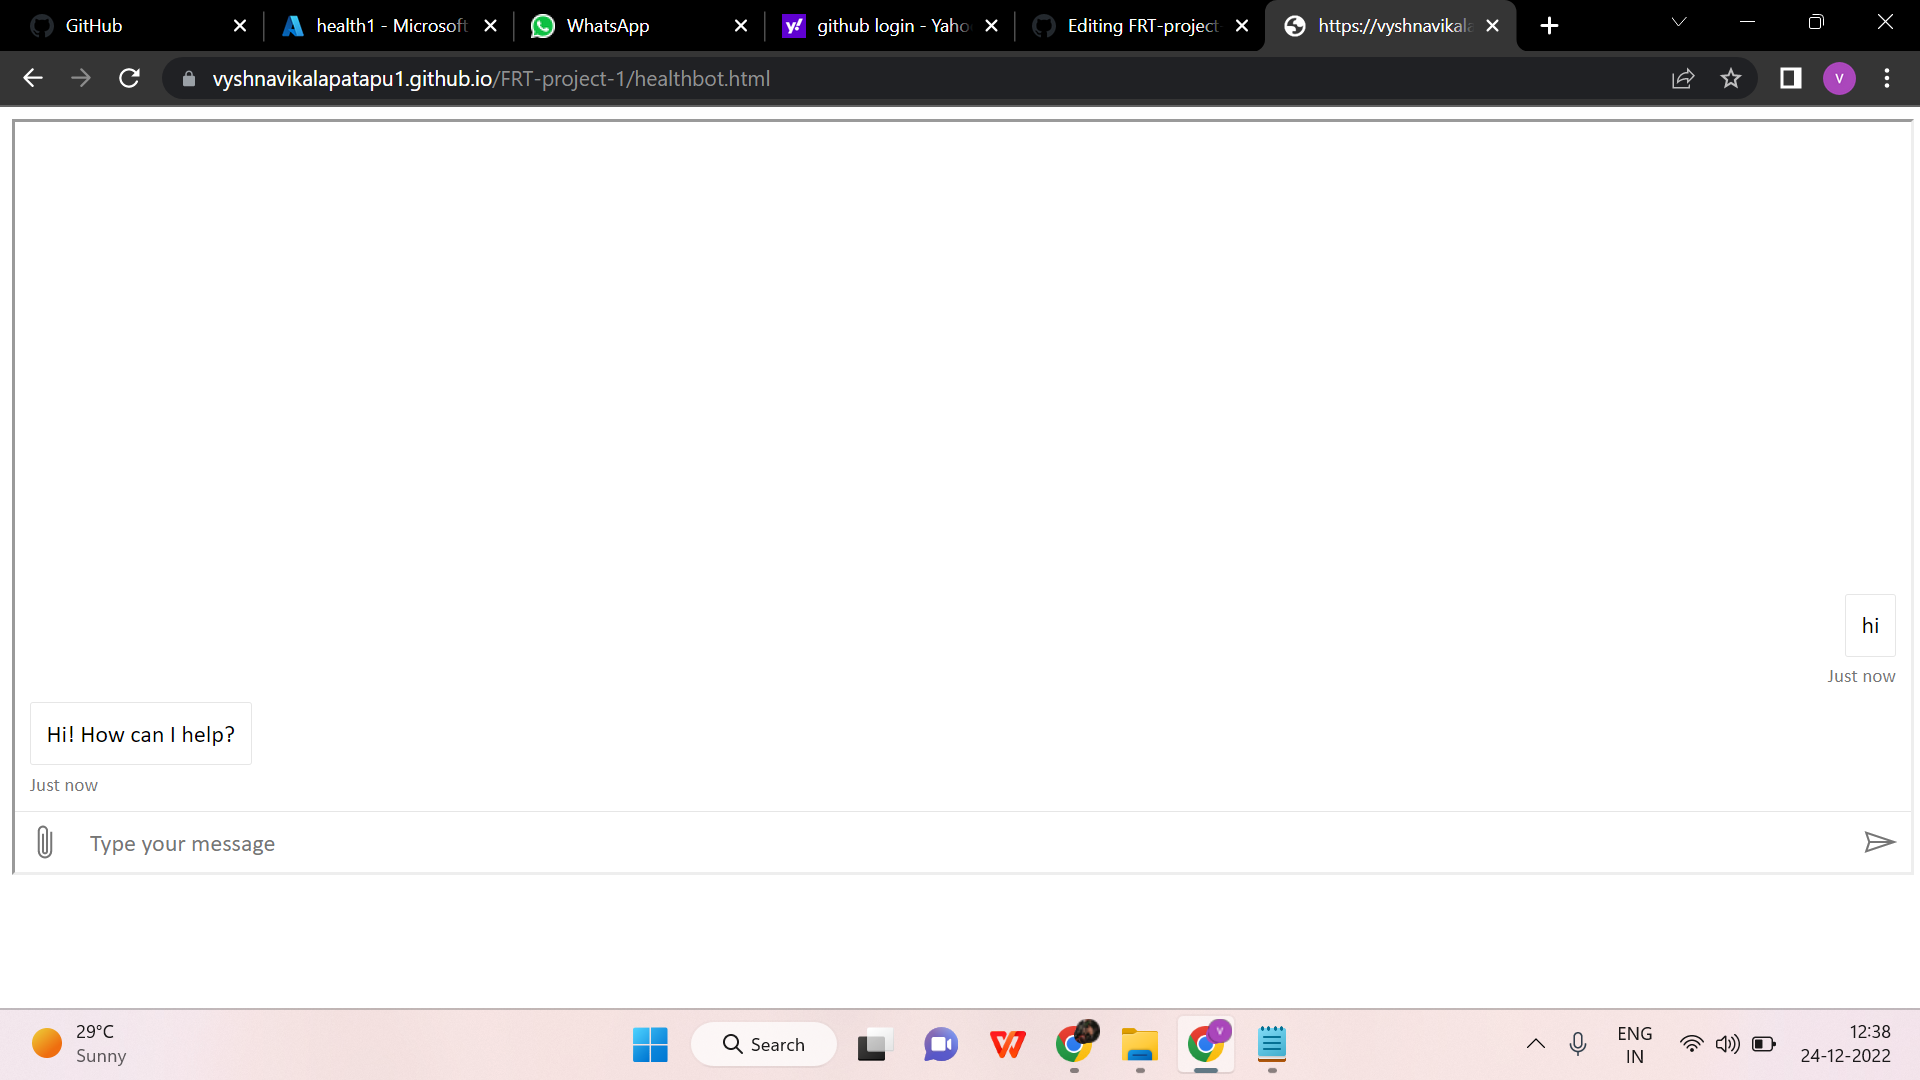Click the browser back button
1920x1080 pixels.
point(33,78)
